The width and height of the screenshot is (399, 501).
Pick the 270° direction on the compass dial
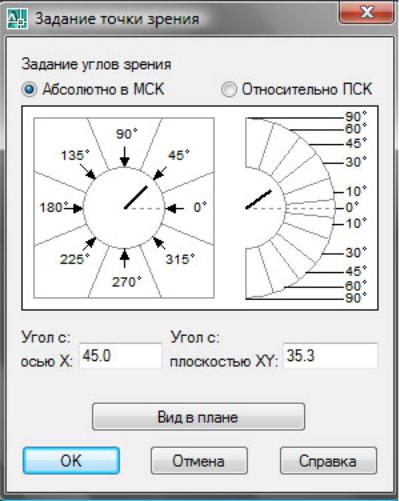pyautogui.click(x=127, y=282)
